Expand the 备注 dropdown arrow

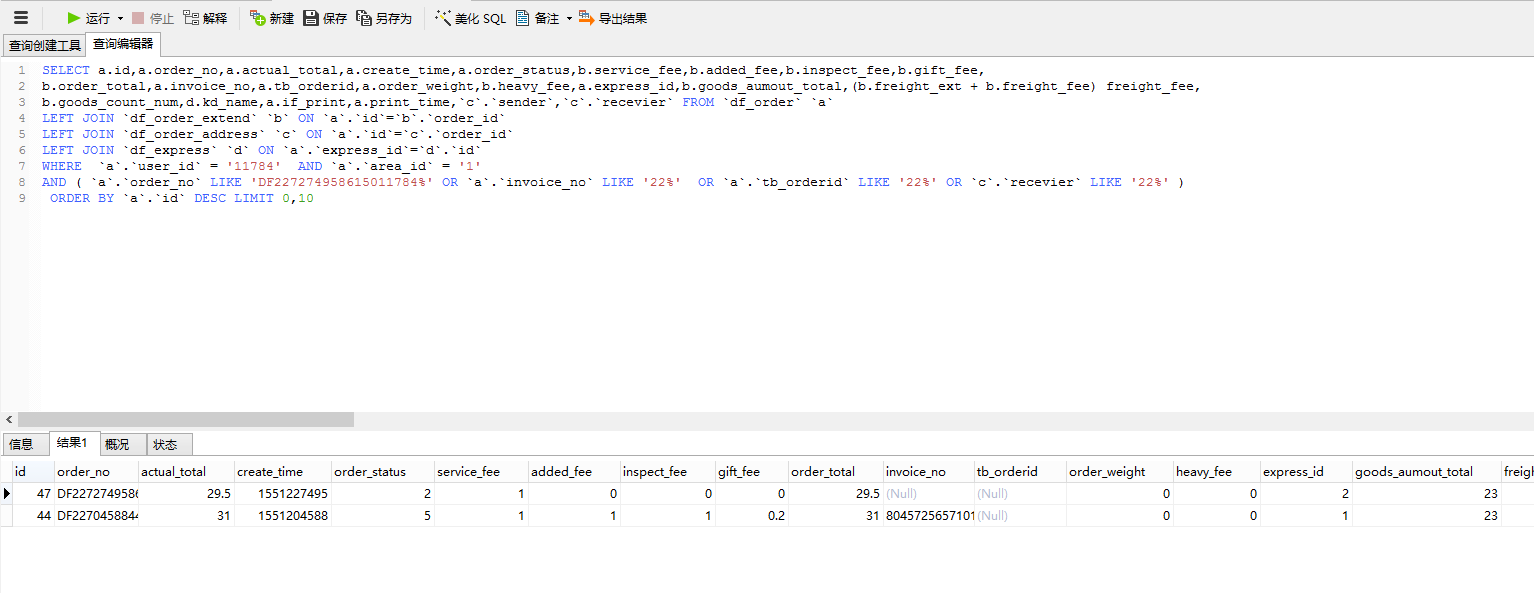pyautogui.click(x=569, y=19)
